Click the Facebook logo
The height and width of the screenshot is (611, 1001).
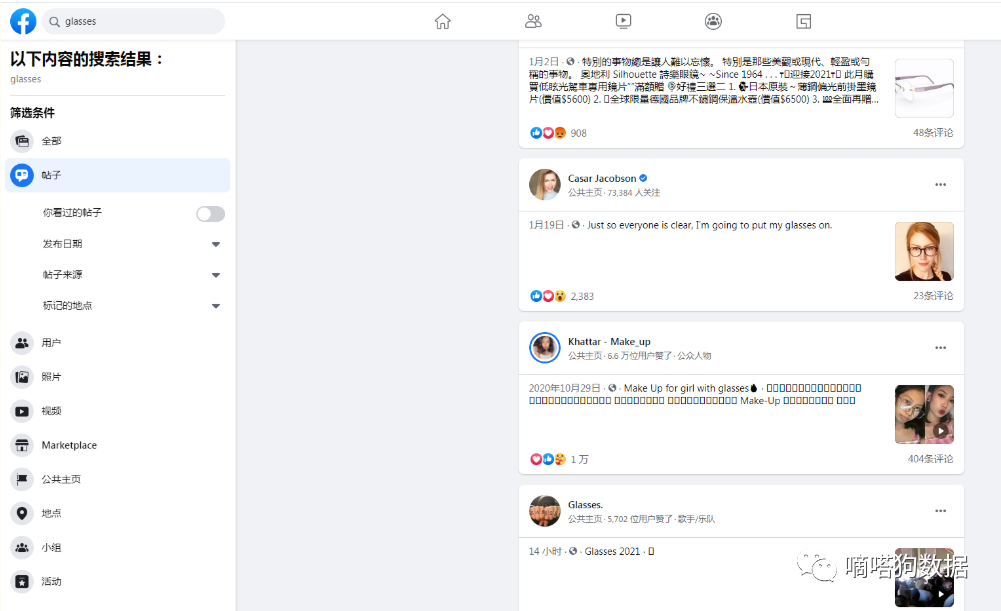point(22,20)
